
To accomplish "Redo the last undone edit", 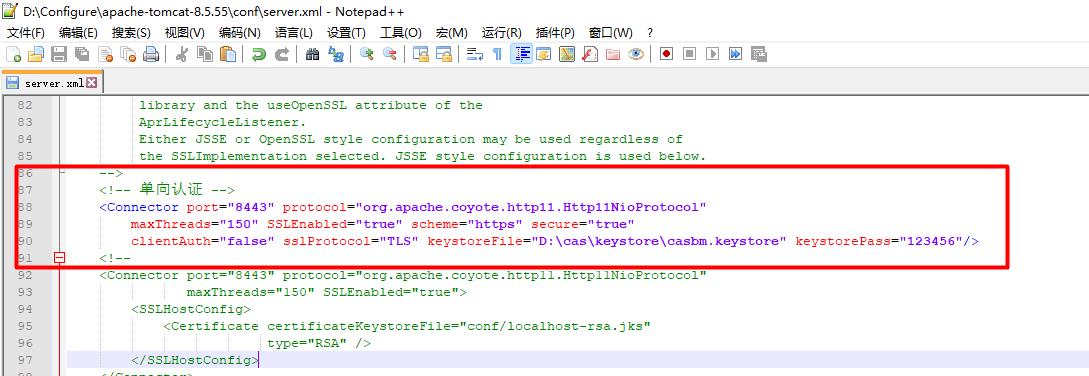I will tap(281, 54).
